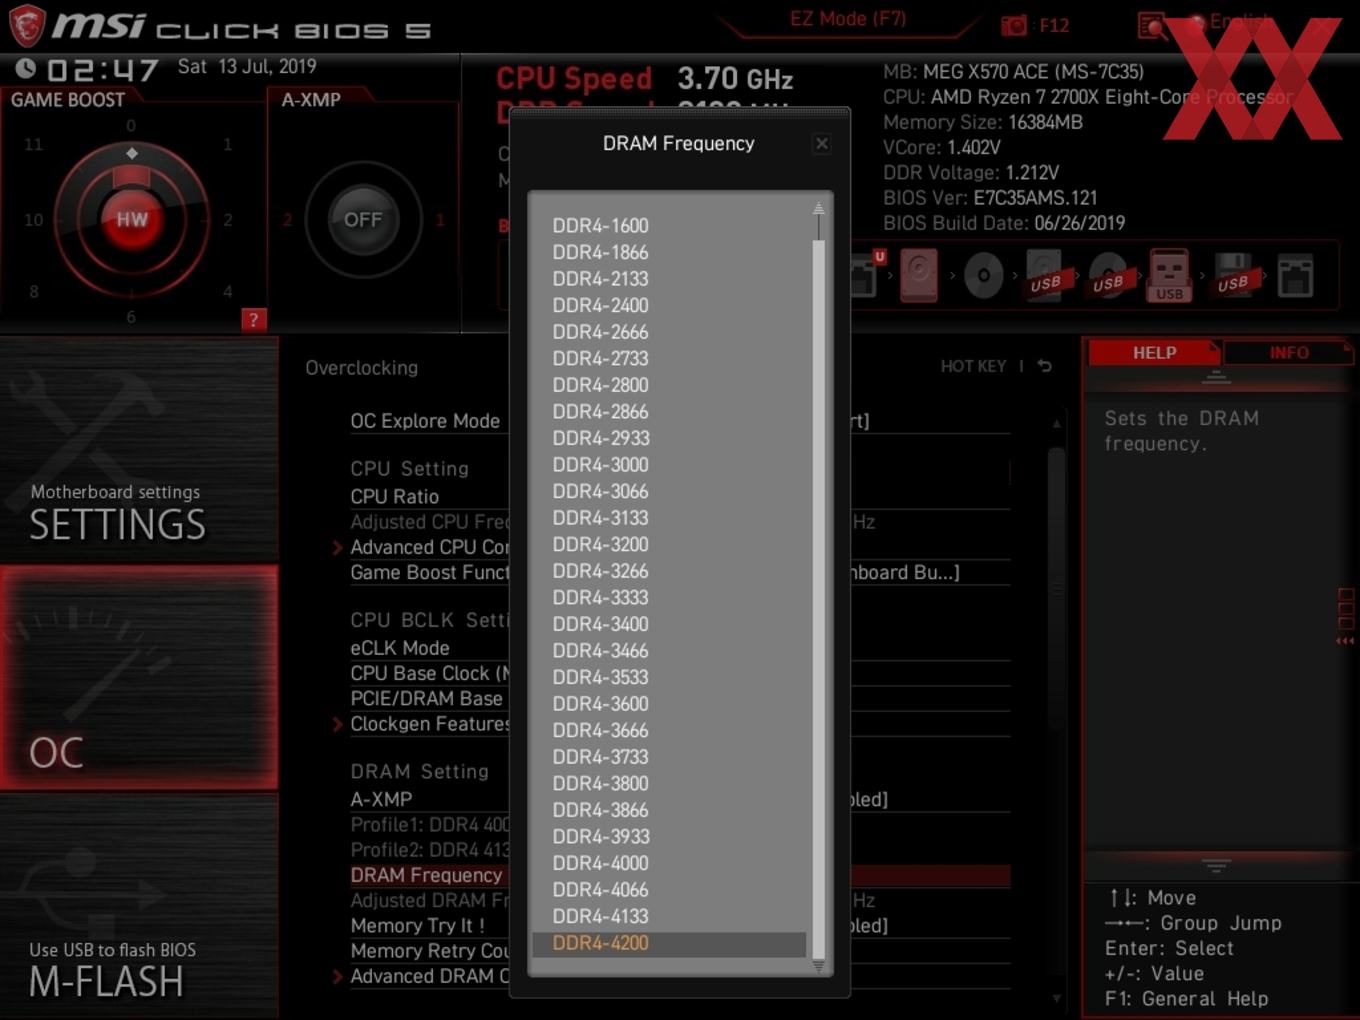Select the USB CD/DVD boot icon

point(1107,276)
